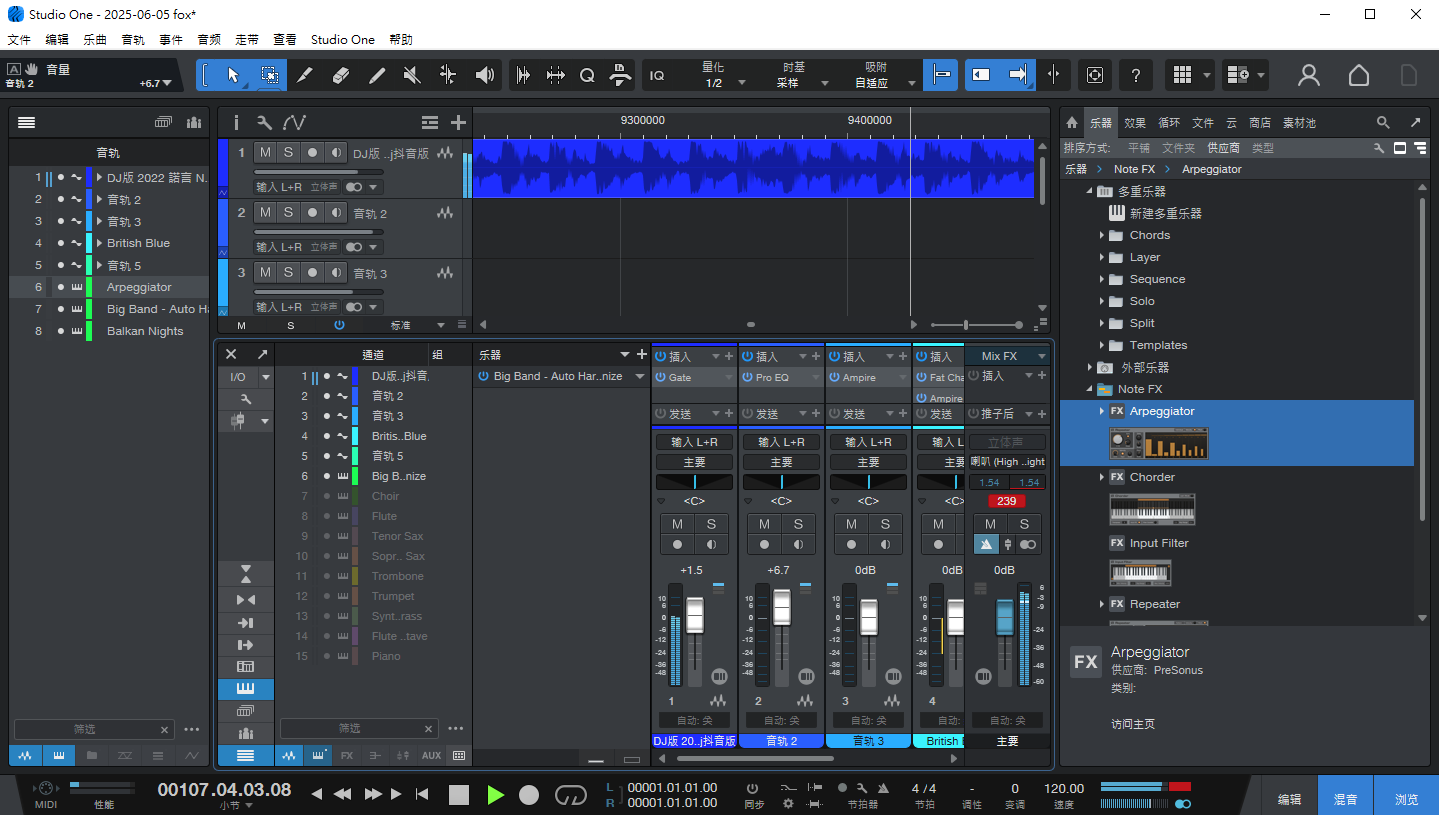Expand the 外部乐器 node
The height and width of the screenshot is (815, 1439).
[1090, 368]
